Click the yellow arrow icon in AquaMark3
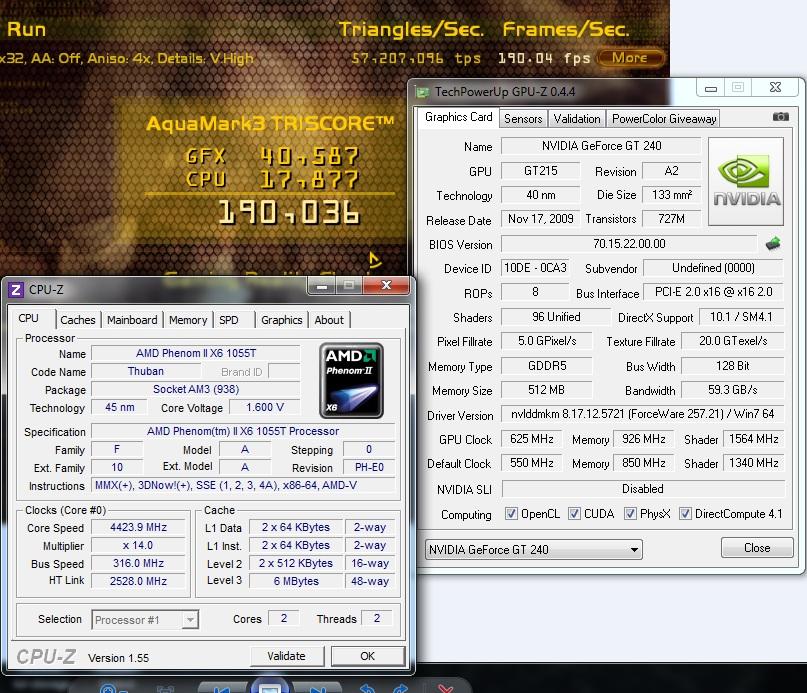Screen dimensions: 807x693 375,260
